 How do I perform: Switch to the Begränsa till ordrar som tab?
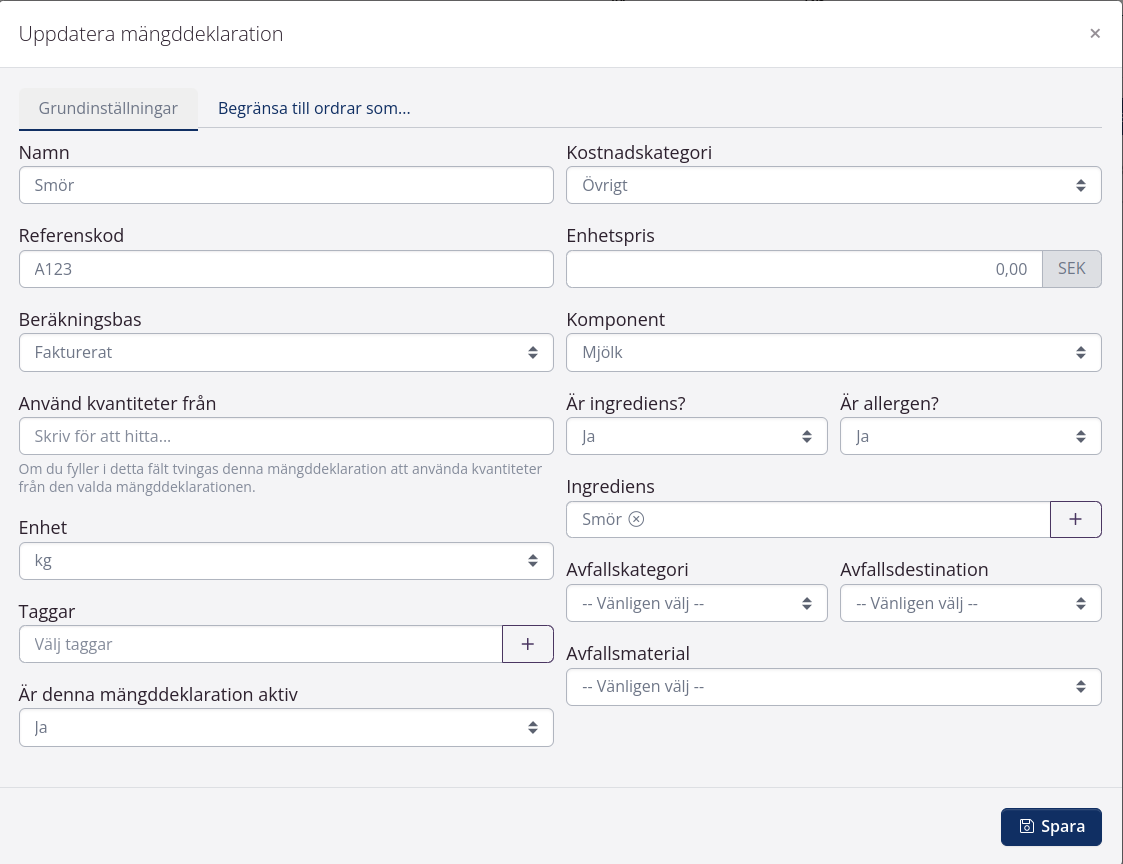[x=313, y=108]
